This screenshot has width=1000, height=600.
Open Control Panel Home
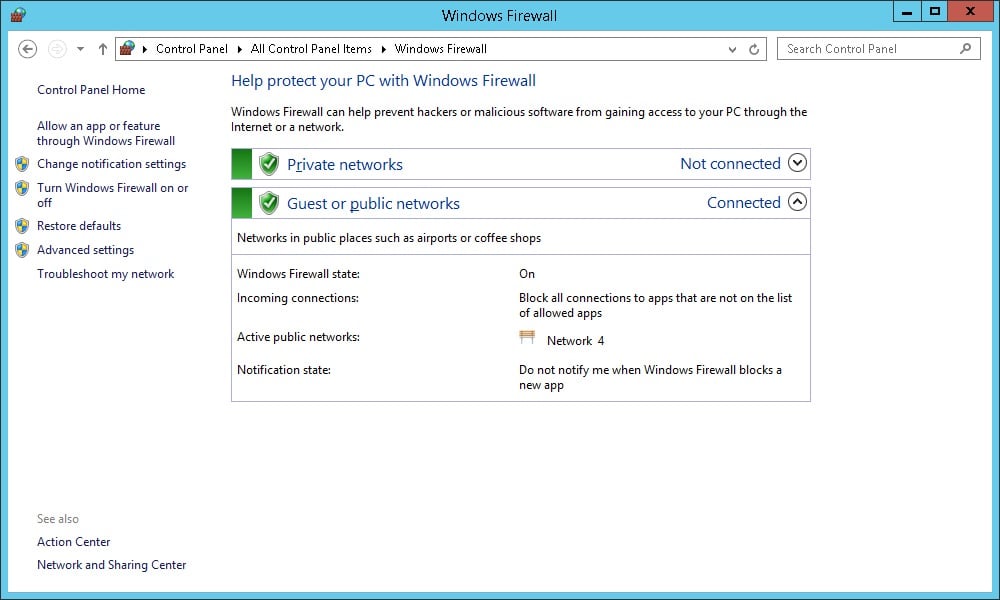(91, 90)
